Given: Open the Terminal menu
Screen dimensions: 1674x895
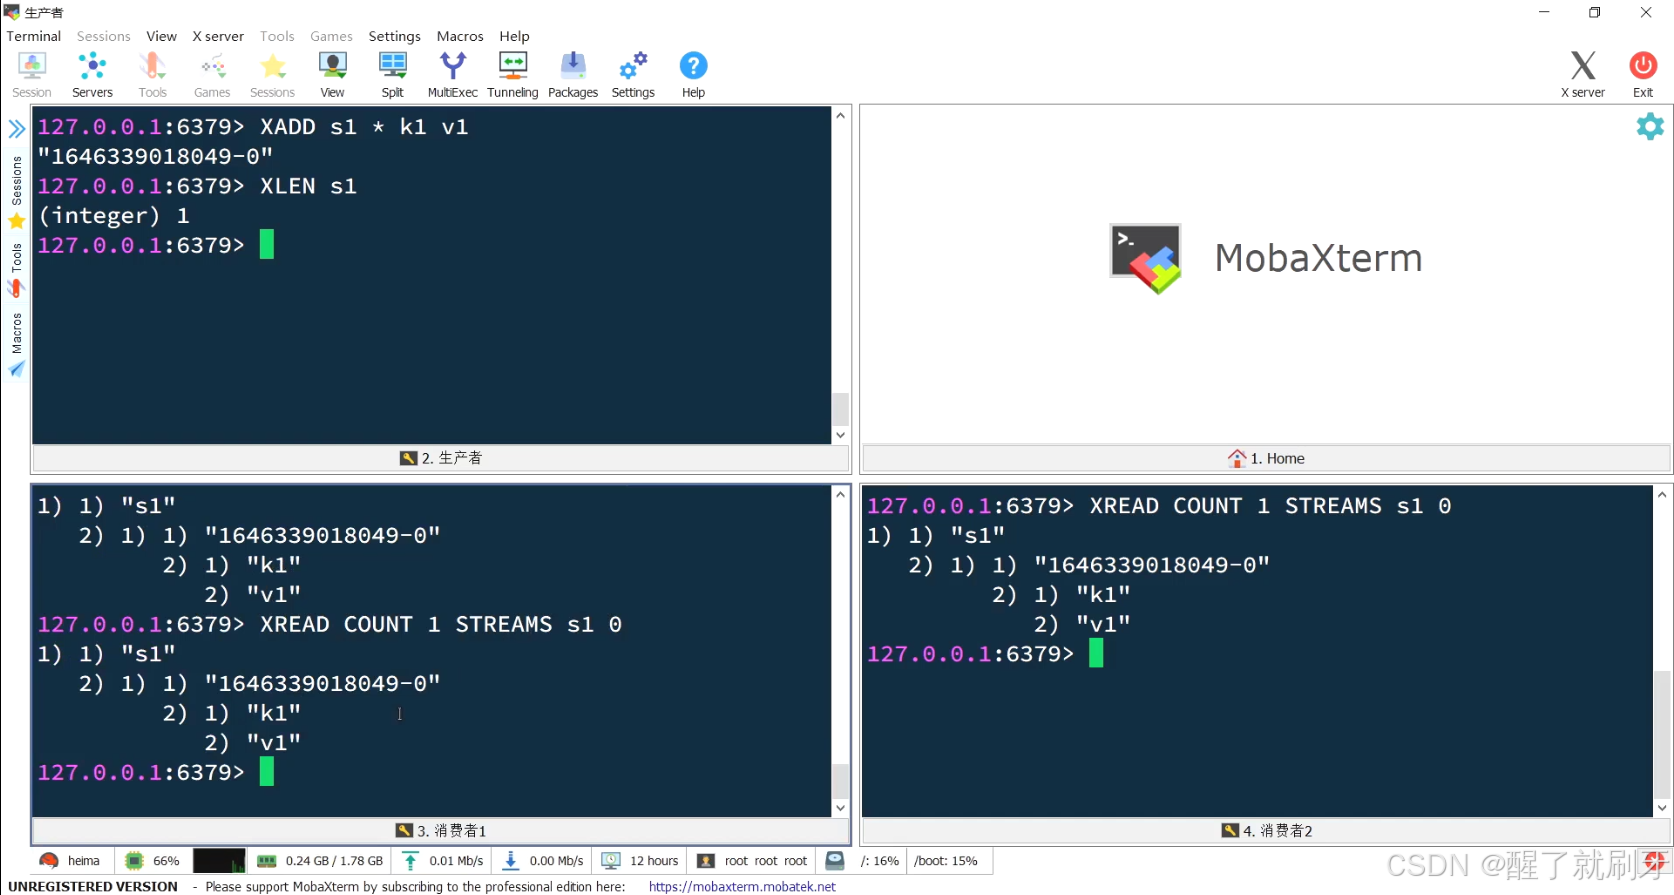Looking at the screenshot, I should [x=34, y=36].
